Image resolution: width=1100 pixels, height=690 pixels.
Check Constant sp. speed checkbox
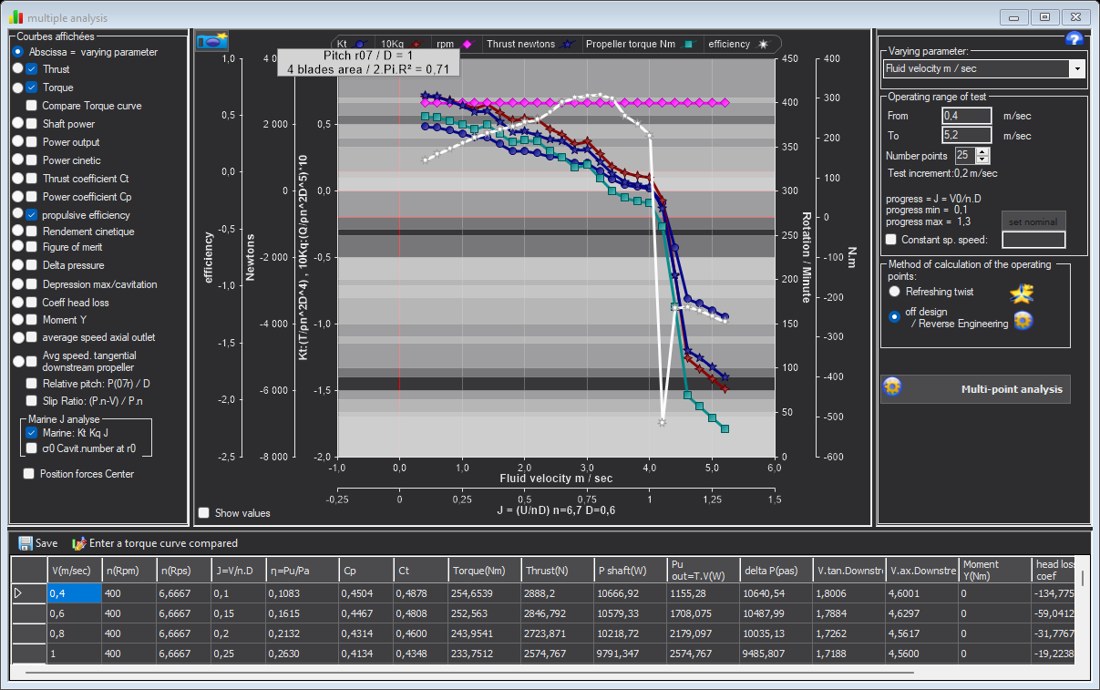pyautogui.click(x=891, y=239)
